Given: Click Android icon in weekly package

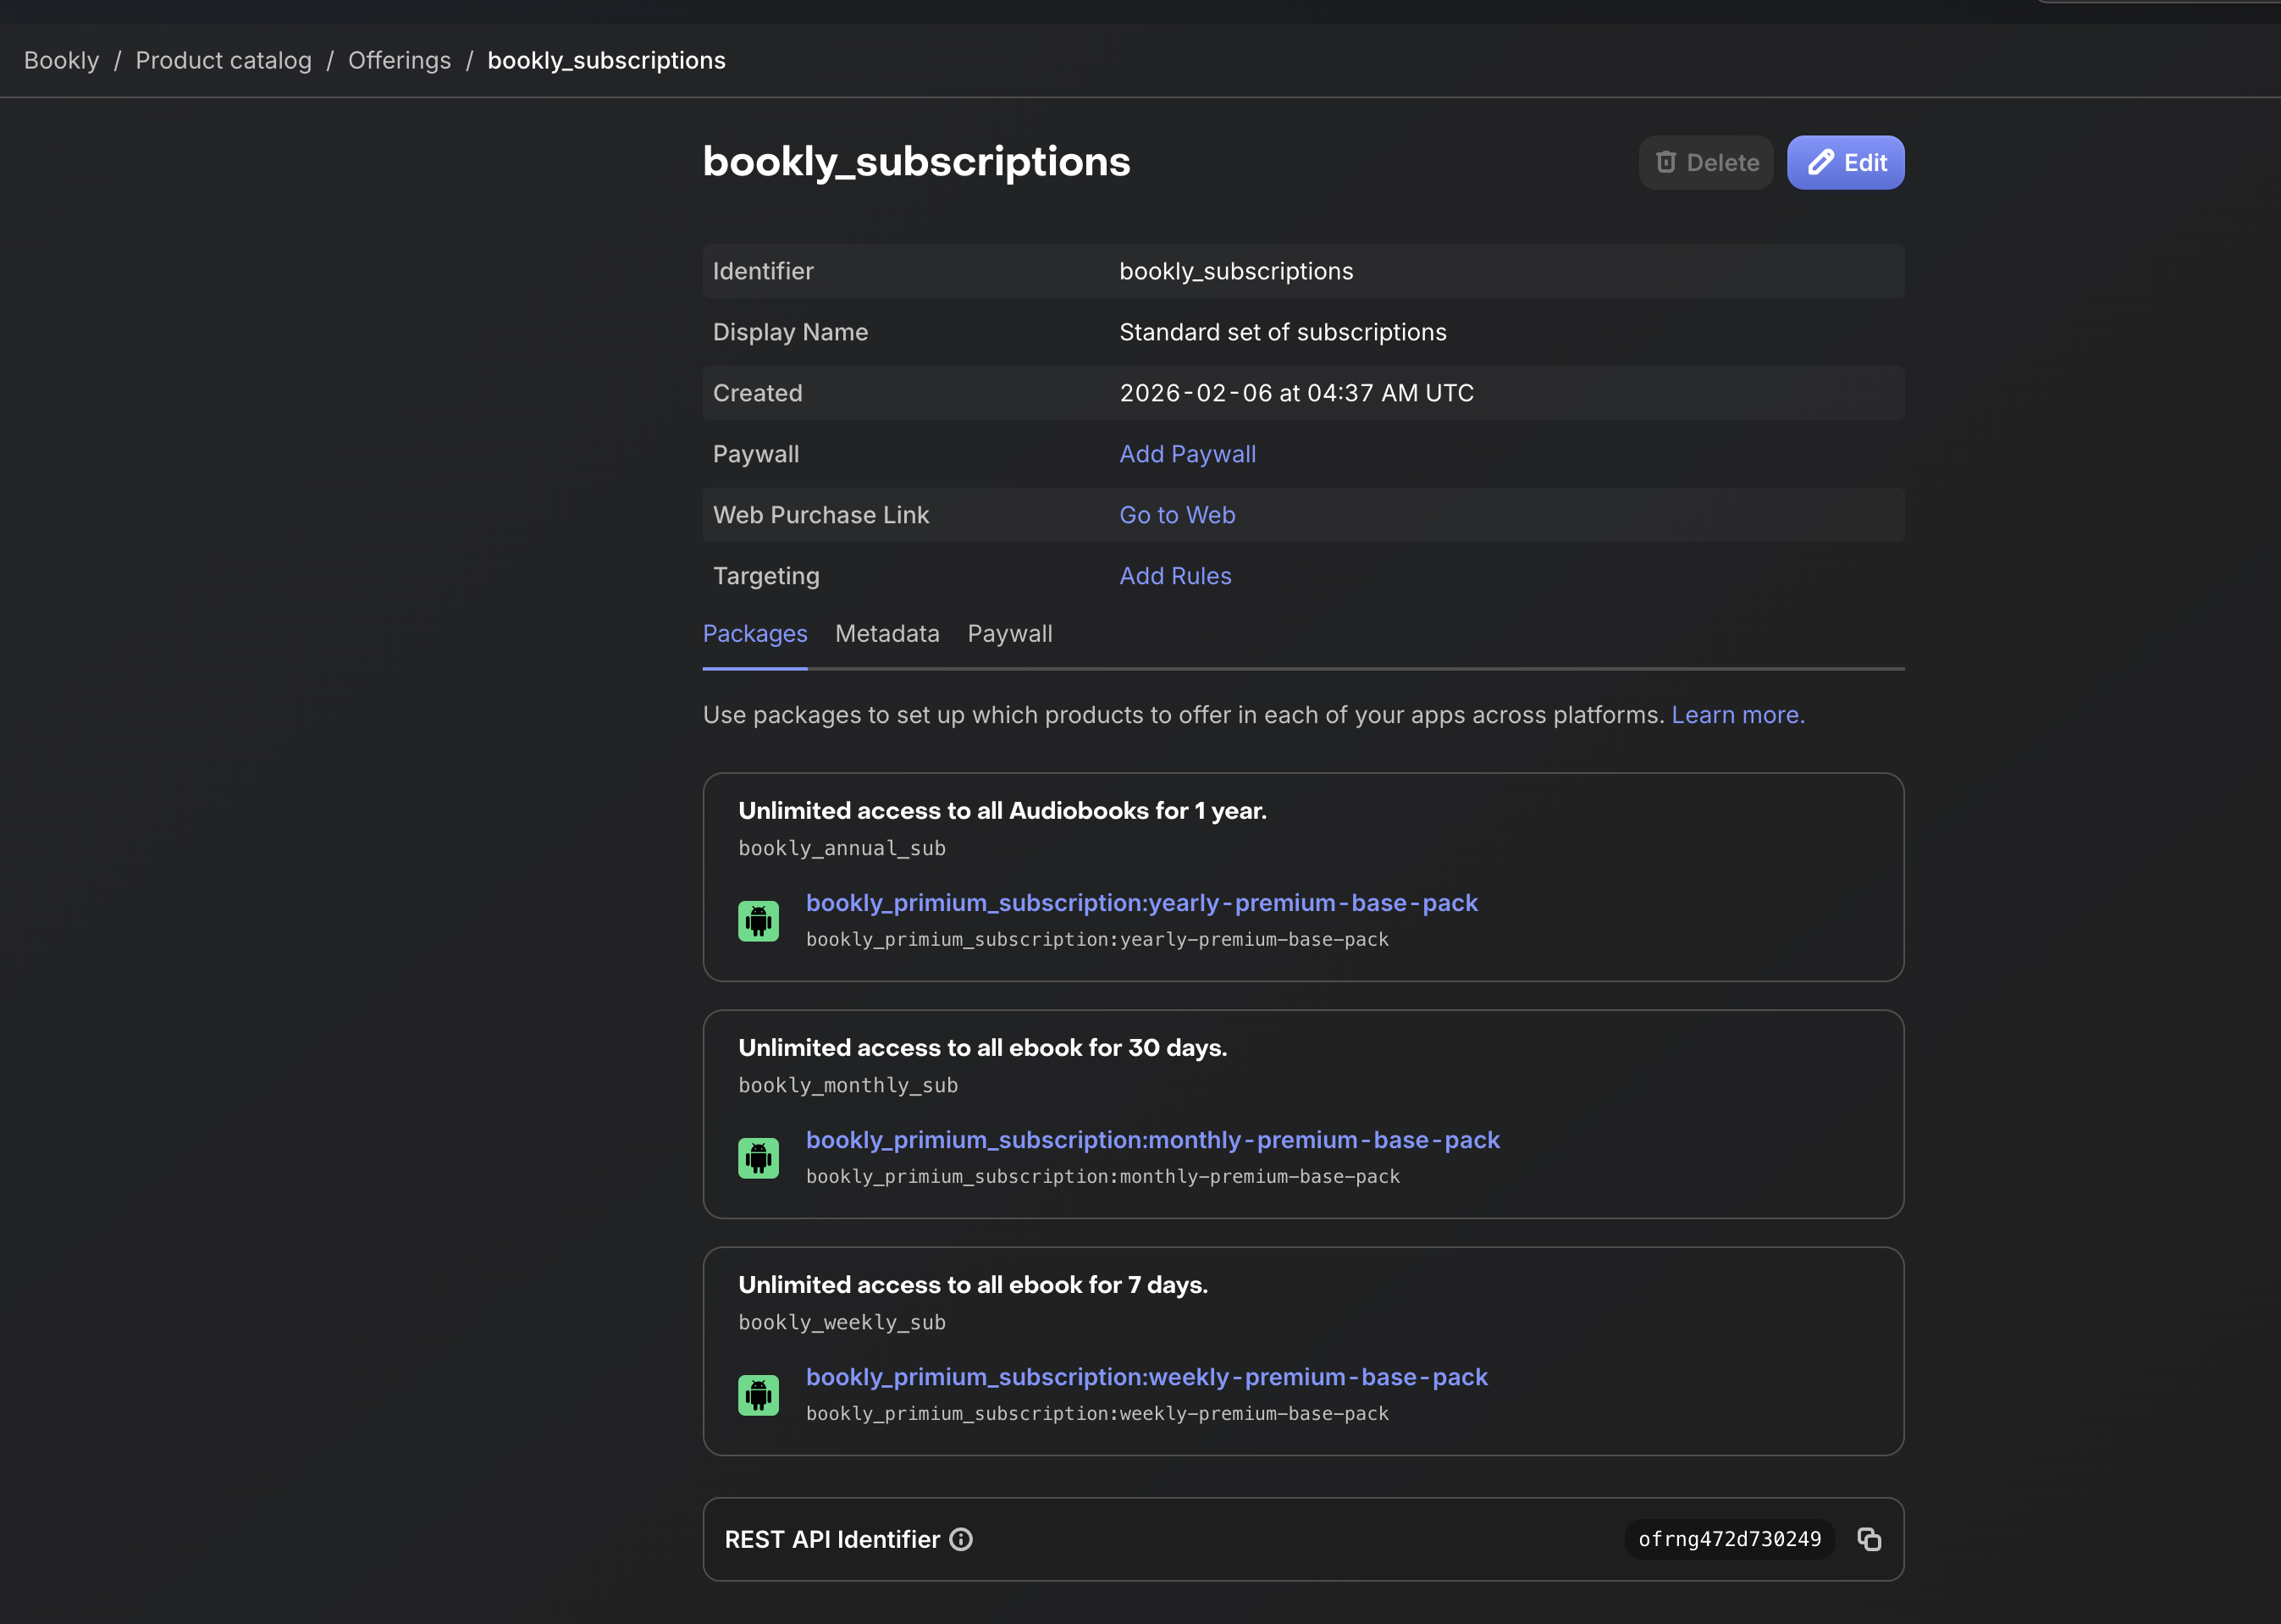Looking at the screenshot, I should [x=758, y=1395].
